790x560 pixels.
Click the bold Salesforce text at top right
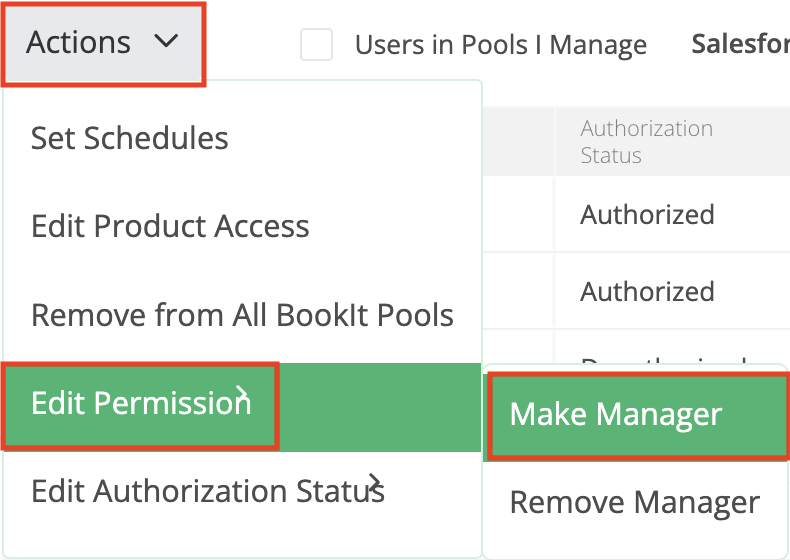740,44
